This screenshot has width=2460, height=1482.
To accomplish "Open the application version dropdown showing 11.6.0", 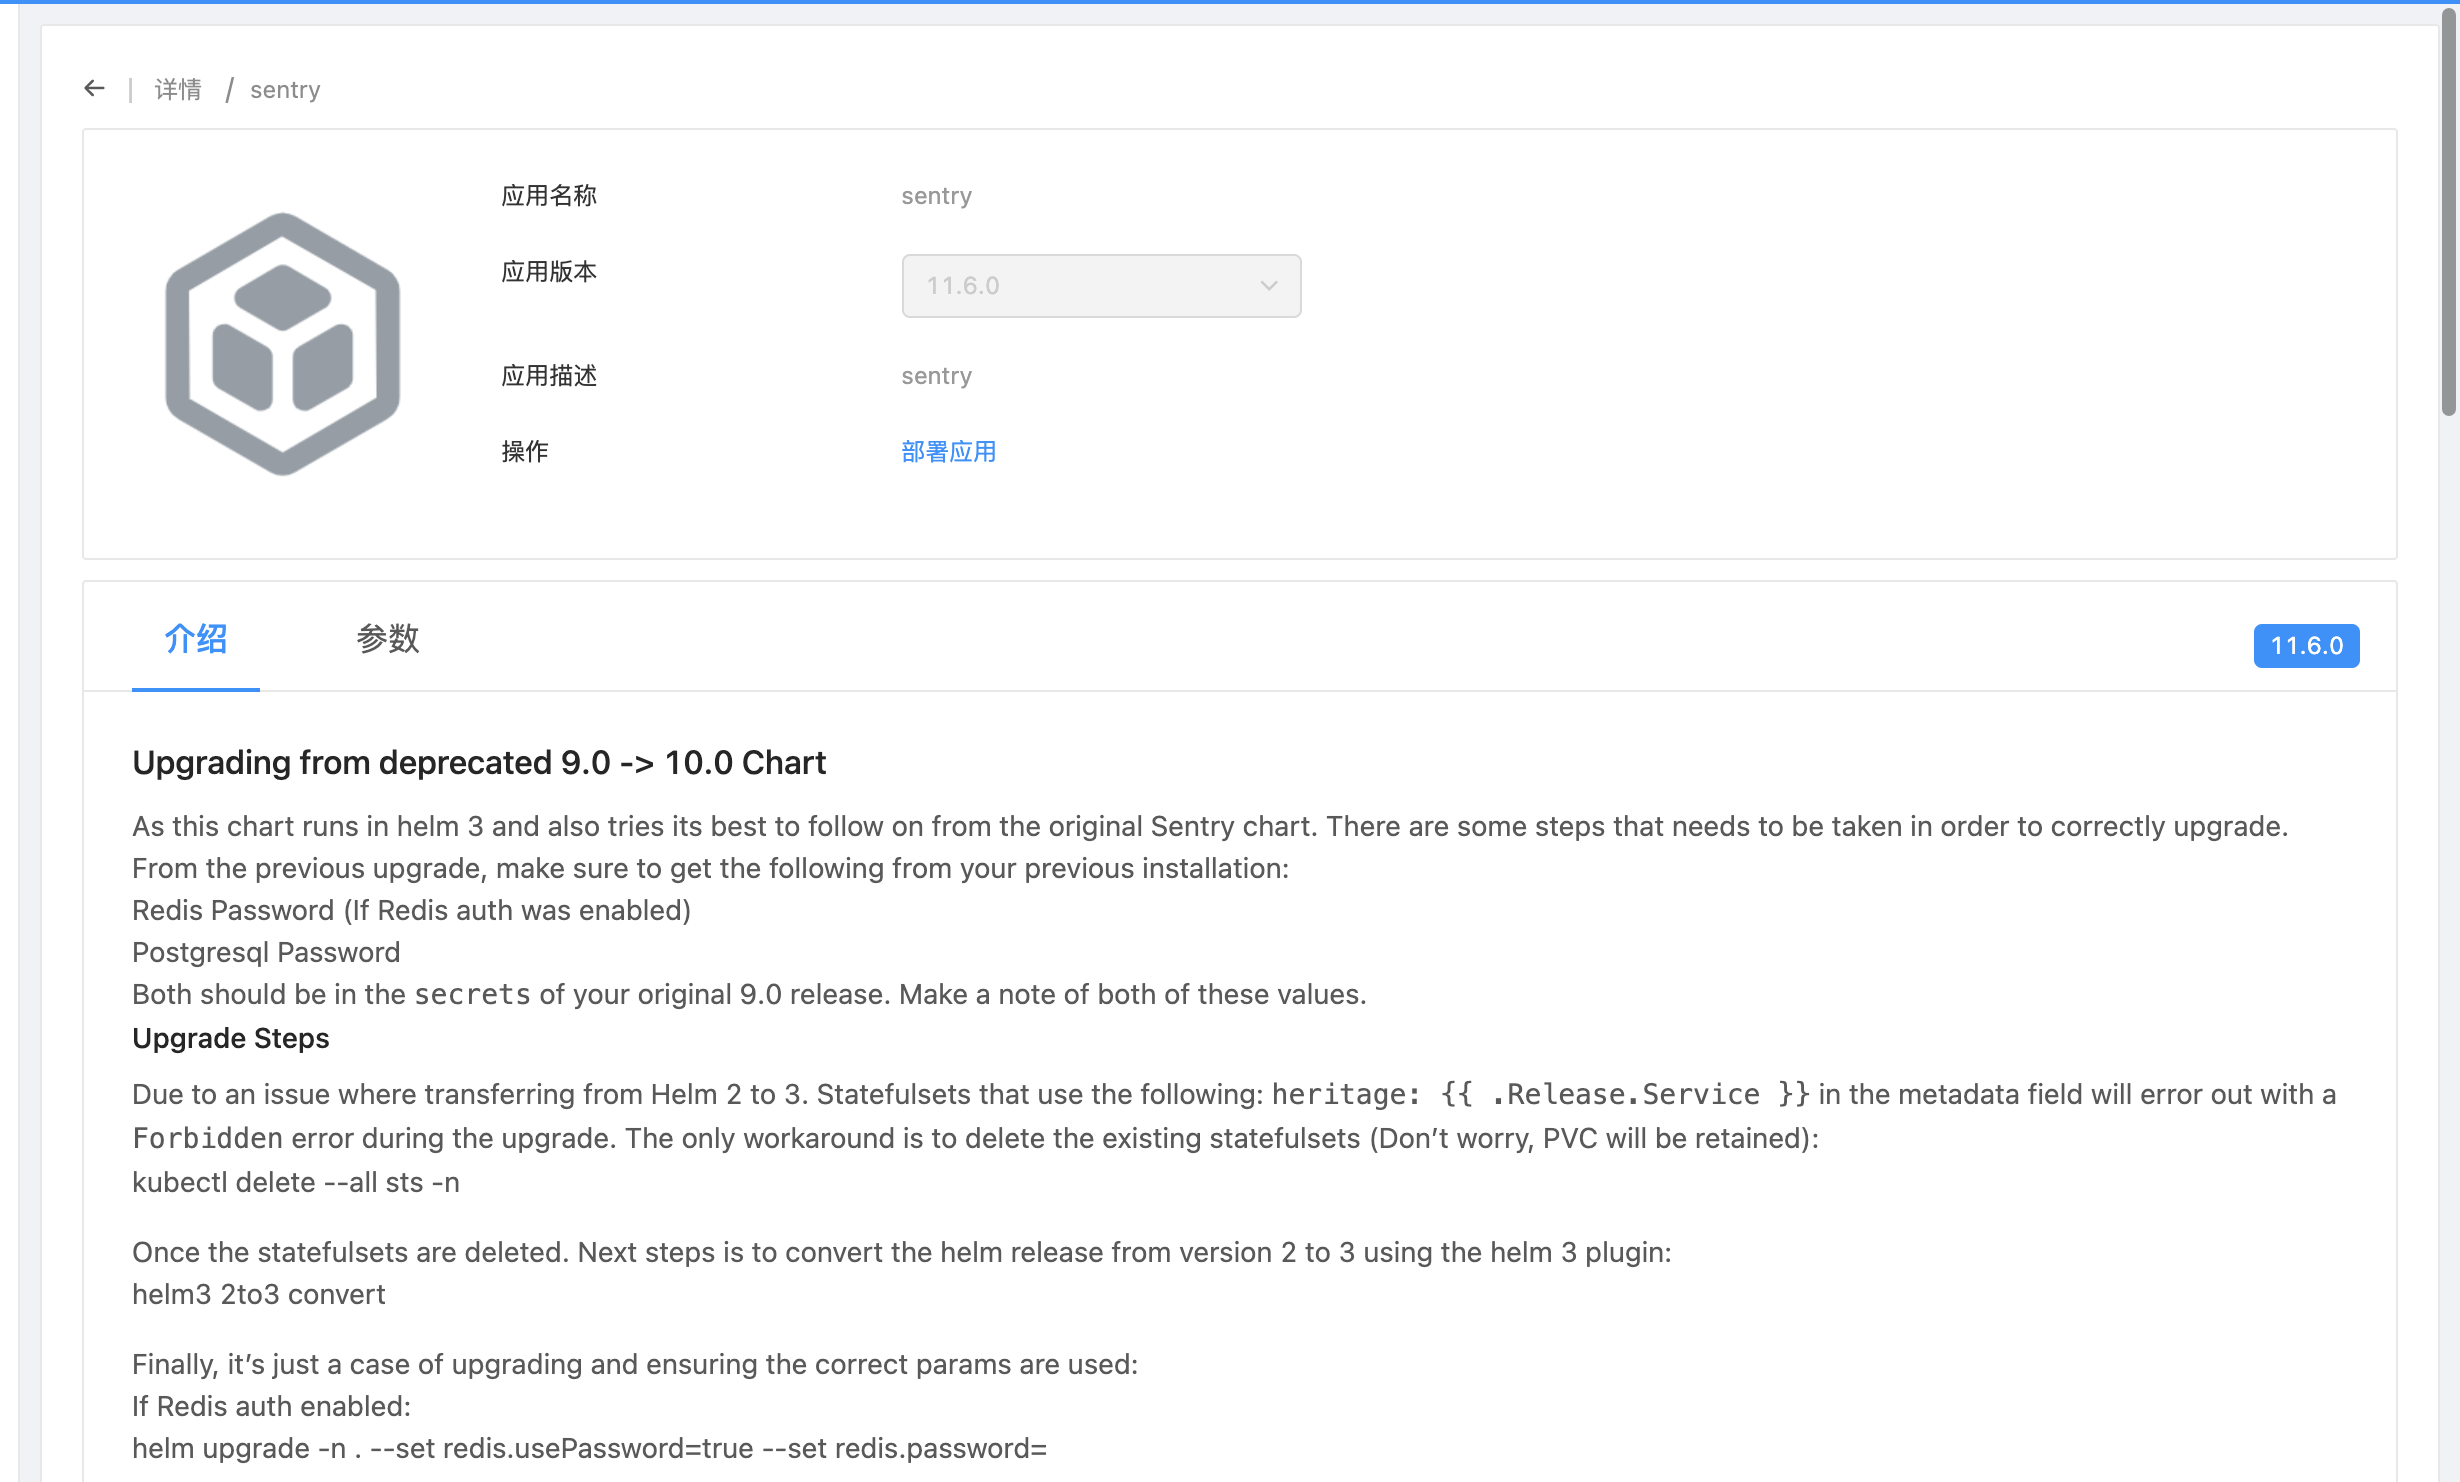I will pos(1101,286).
